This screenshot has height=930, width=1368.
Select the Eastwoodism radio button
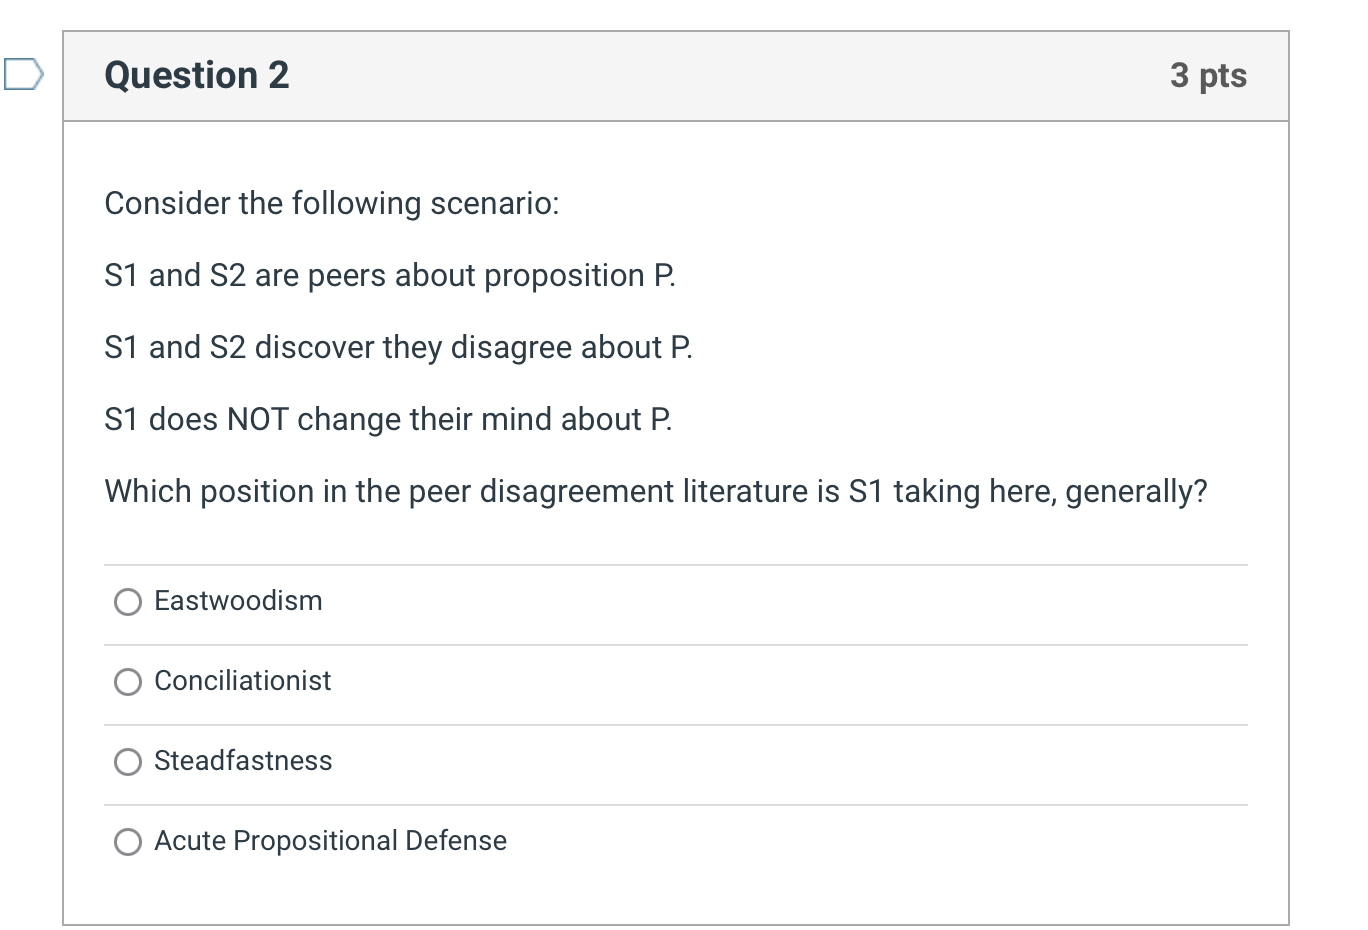(x=127, y=602)
